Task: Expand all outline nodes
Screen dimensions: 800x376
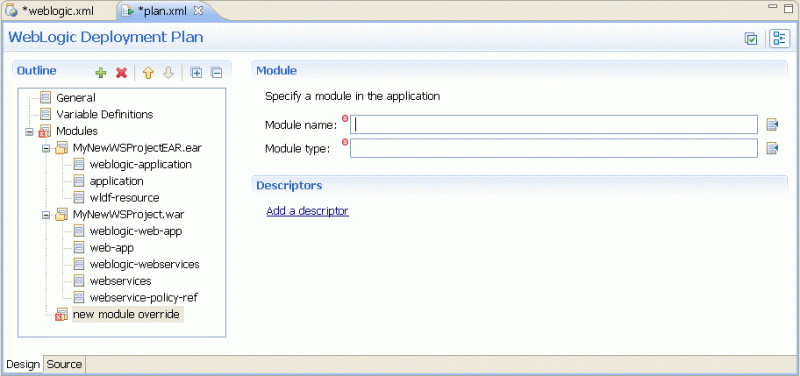Action: tap(196, 73)
